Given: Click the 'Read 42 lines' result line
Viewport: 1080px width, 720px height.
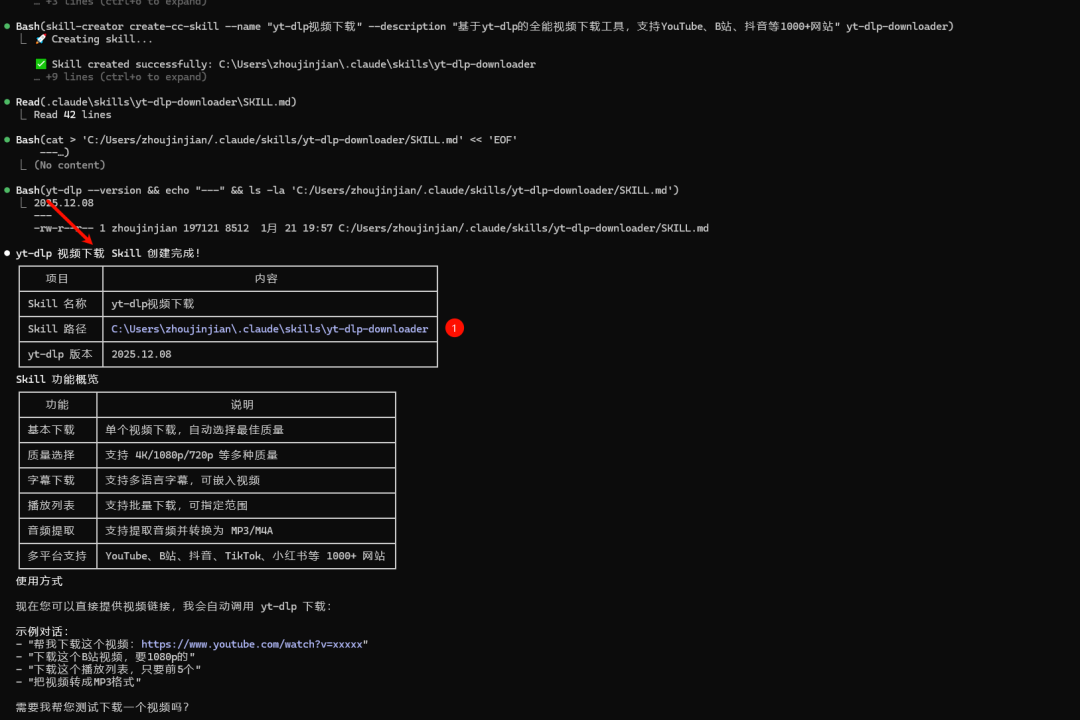Looking at the screenshot, I should click(x=72, y=115).
